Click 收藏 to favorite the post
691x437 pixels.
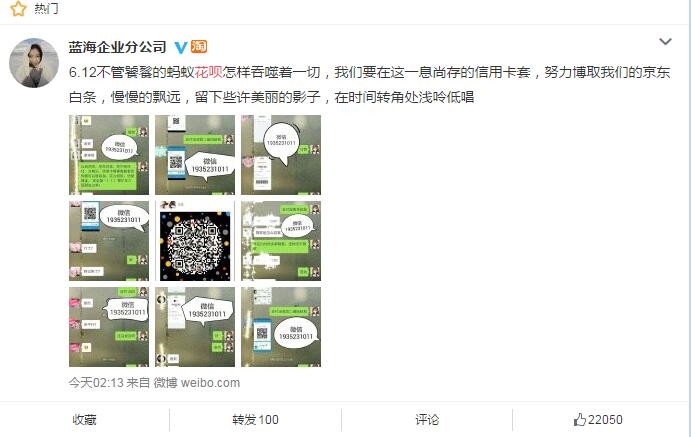click(84, 420)
